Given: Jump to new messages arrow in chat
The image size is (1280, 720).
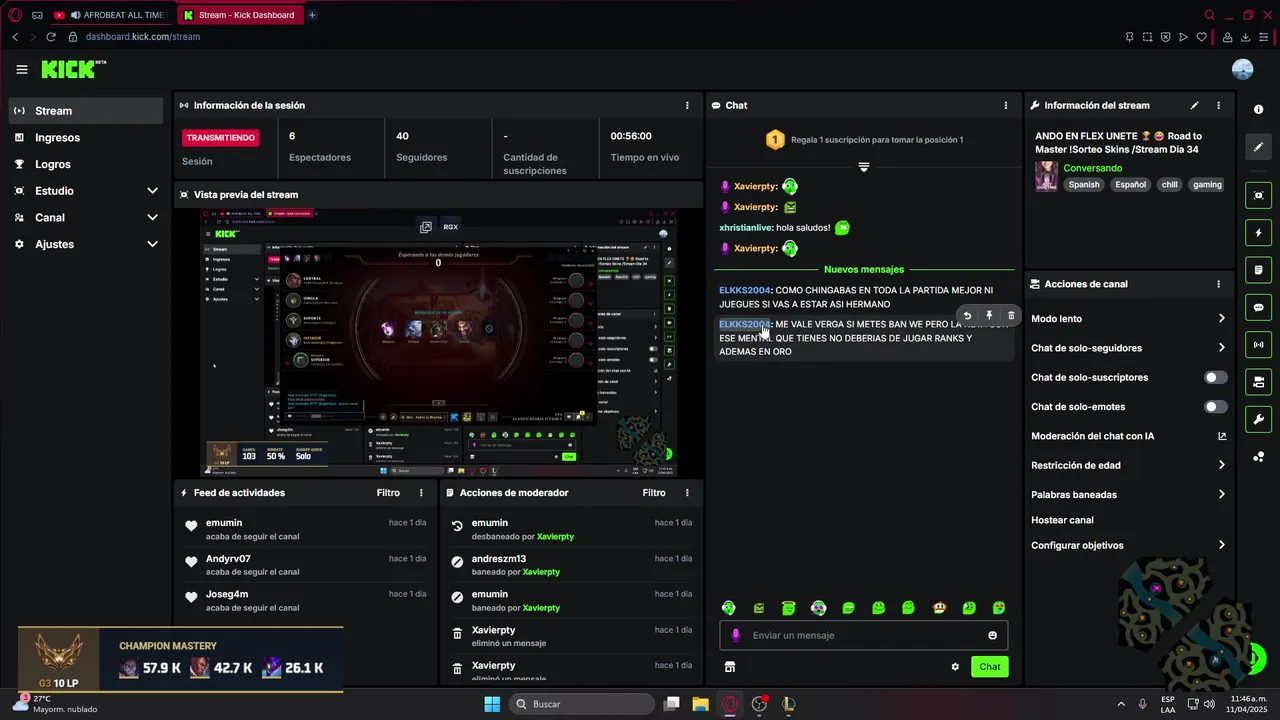Looking at the screenshot, I should [864, 167].
